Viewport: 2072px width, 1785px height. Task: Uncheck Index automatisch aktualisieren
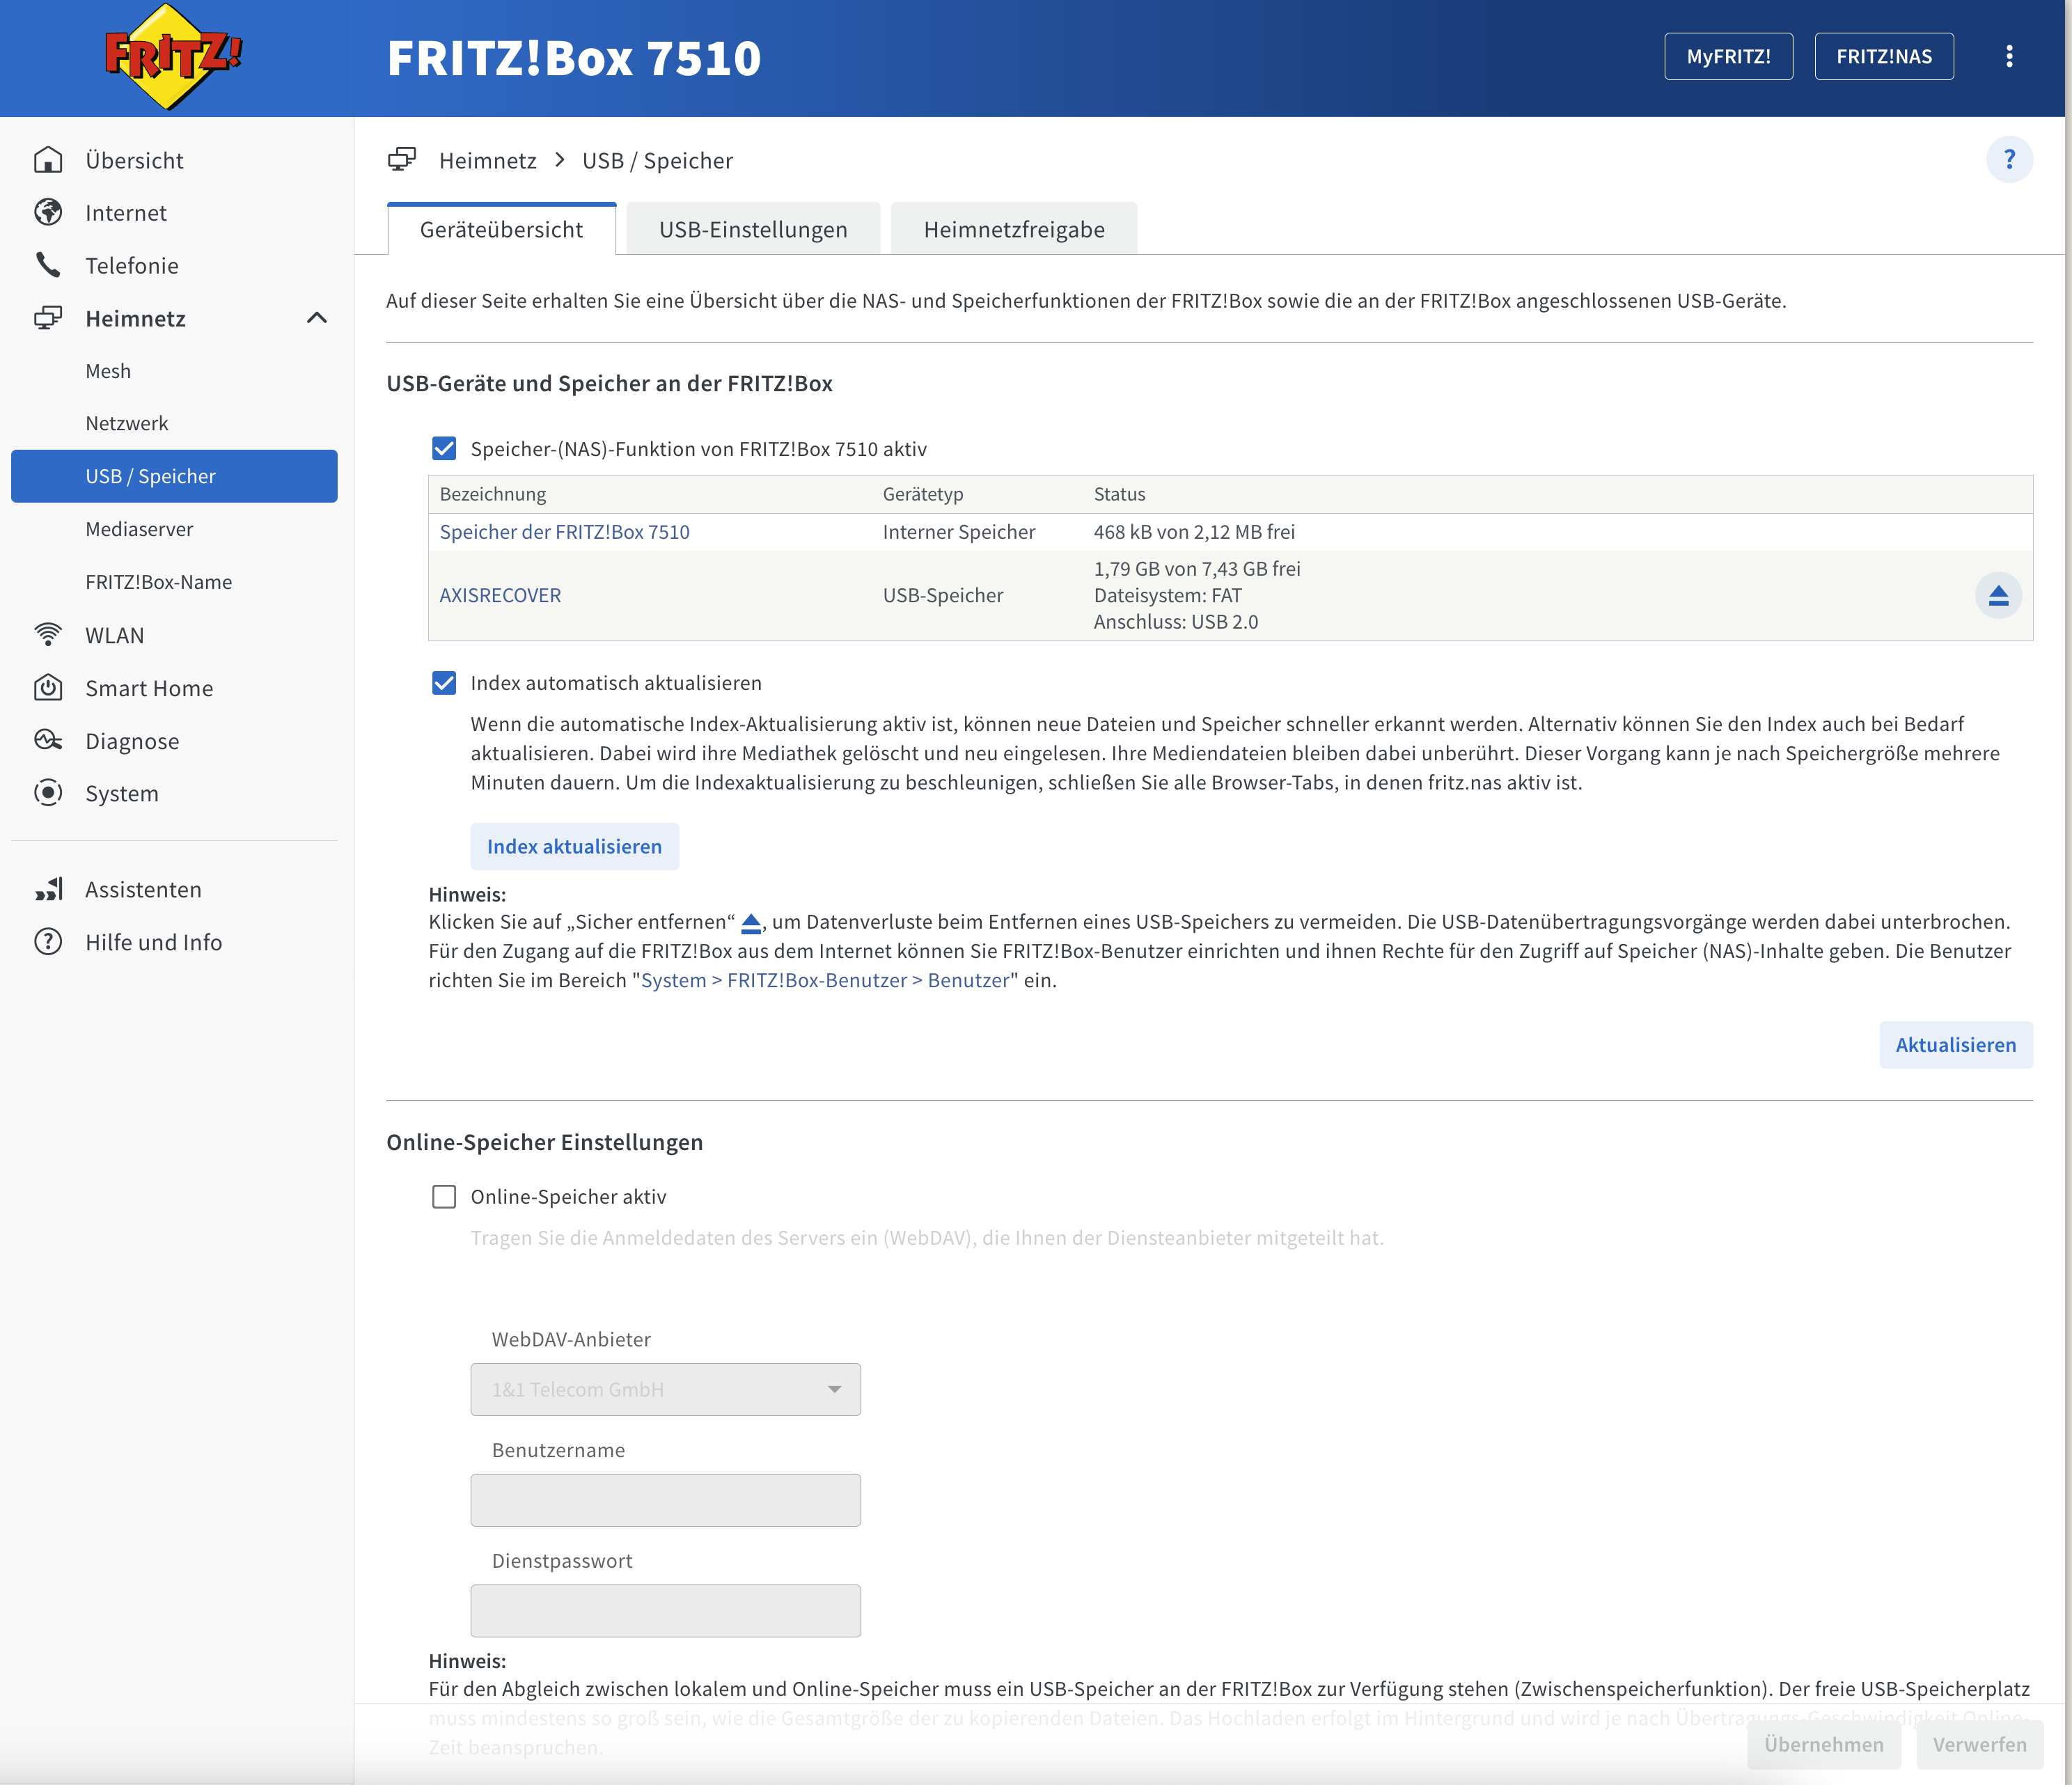click(x=444, y=683)
